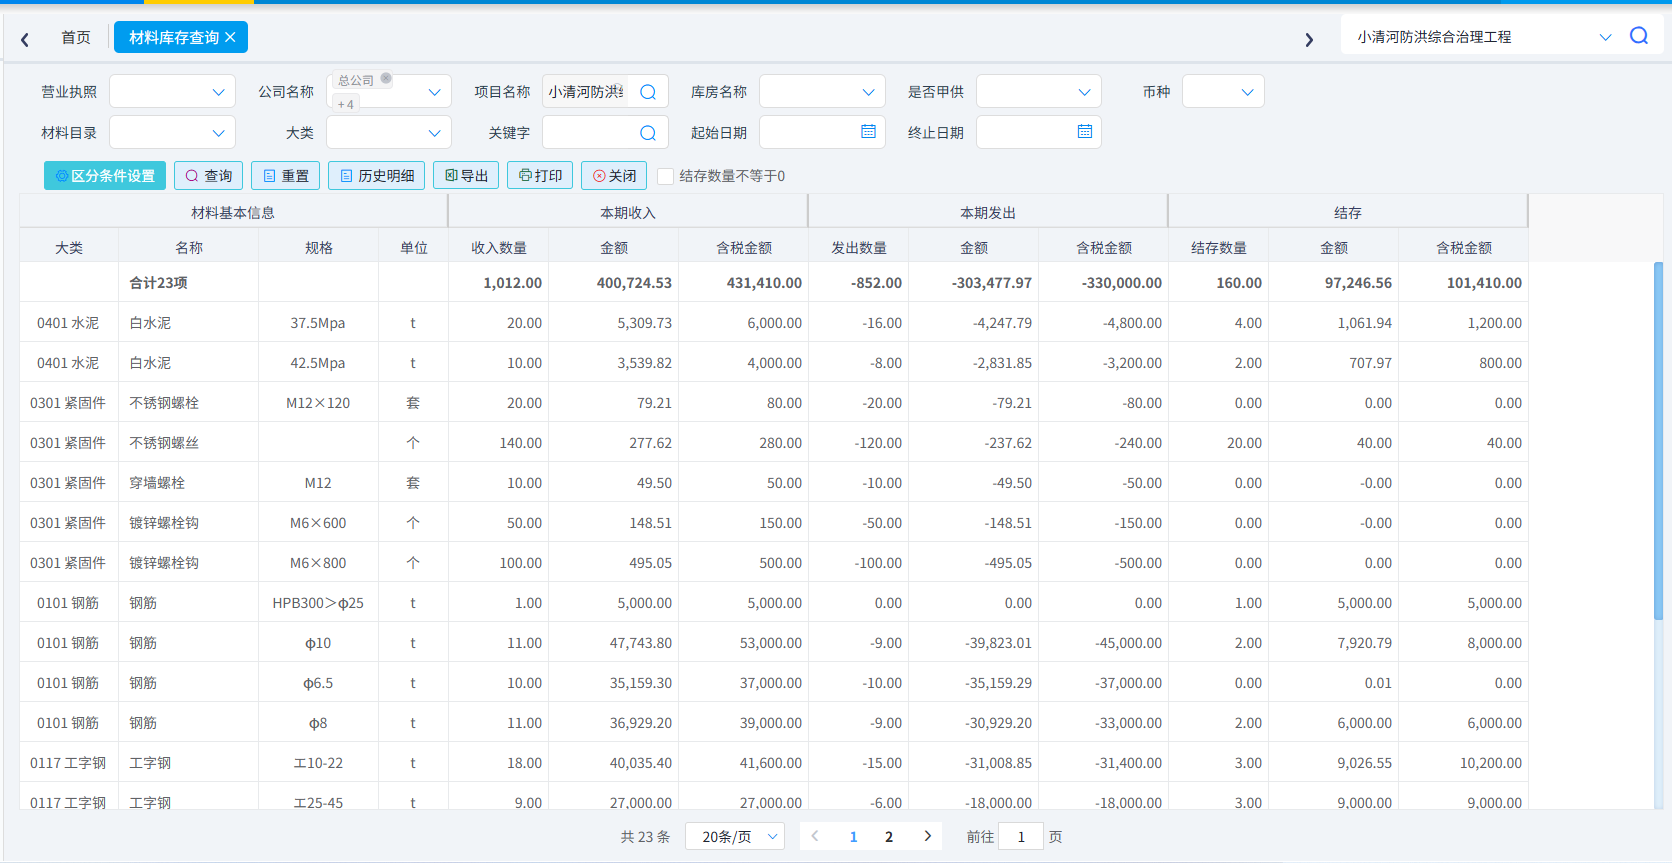Click the 查询 button
The height and width of the screenshot is (863, 1672).
point(208,176)
